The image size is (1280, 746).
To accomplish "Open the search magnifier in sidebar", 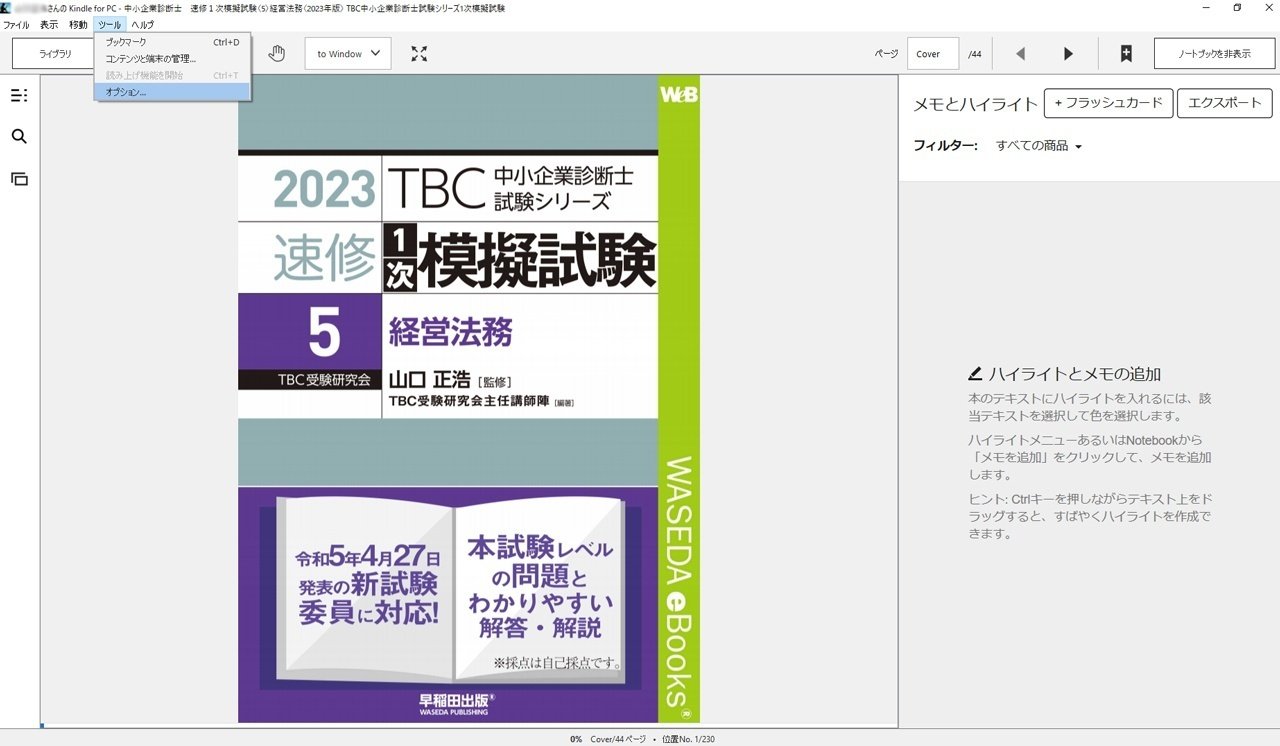I will point(19,137).
